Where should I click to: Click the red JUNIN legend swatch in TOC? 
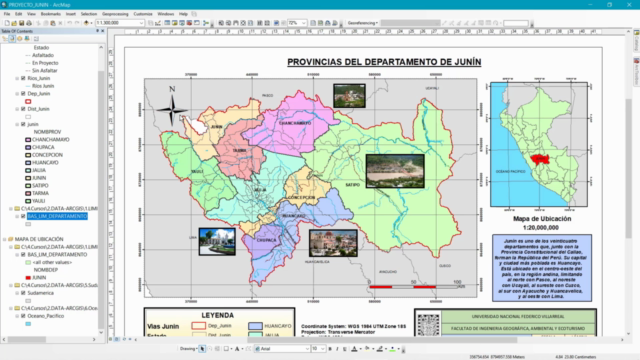pyautogui.click(x=28, y=278)
